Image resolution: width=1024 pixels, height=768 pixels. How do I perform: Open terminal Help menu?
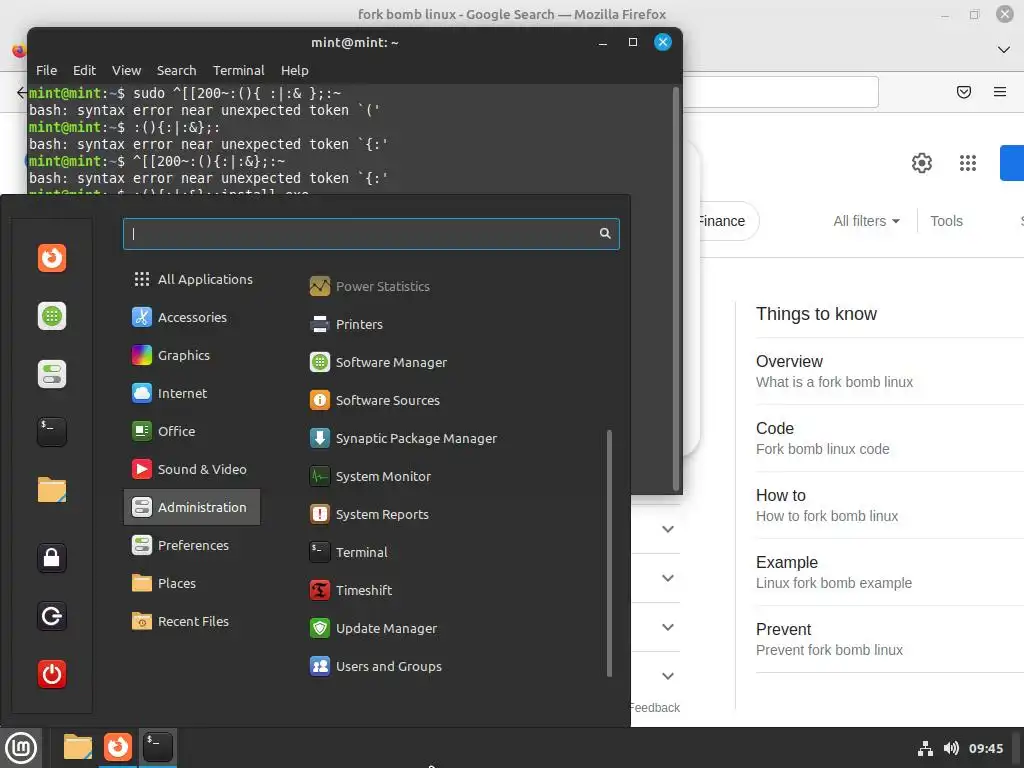(x=295, y=71)
